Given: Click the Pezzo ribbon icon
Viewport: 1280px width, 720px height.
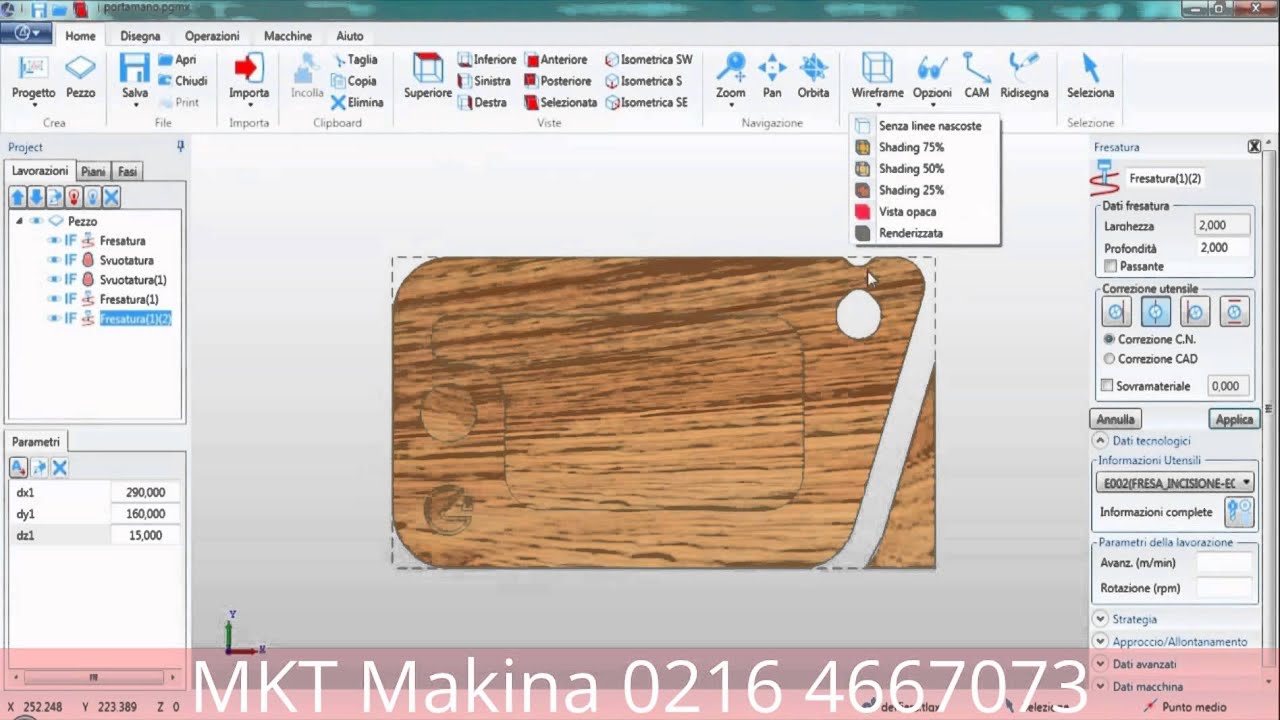Looking at the screenshot, I should tap(80, 77).
